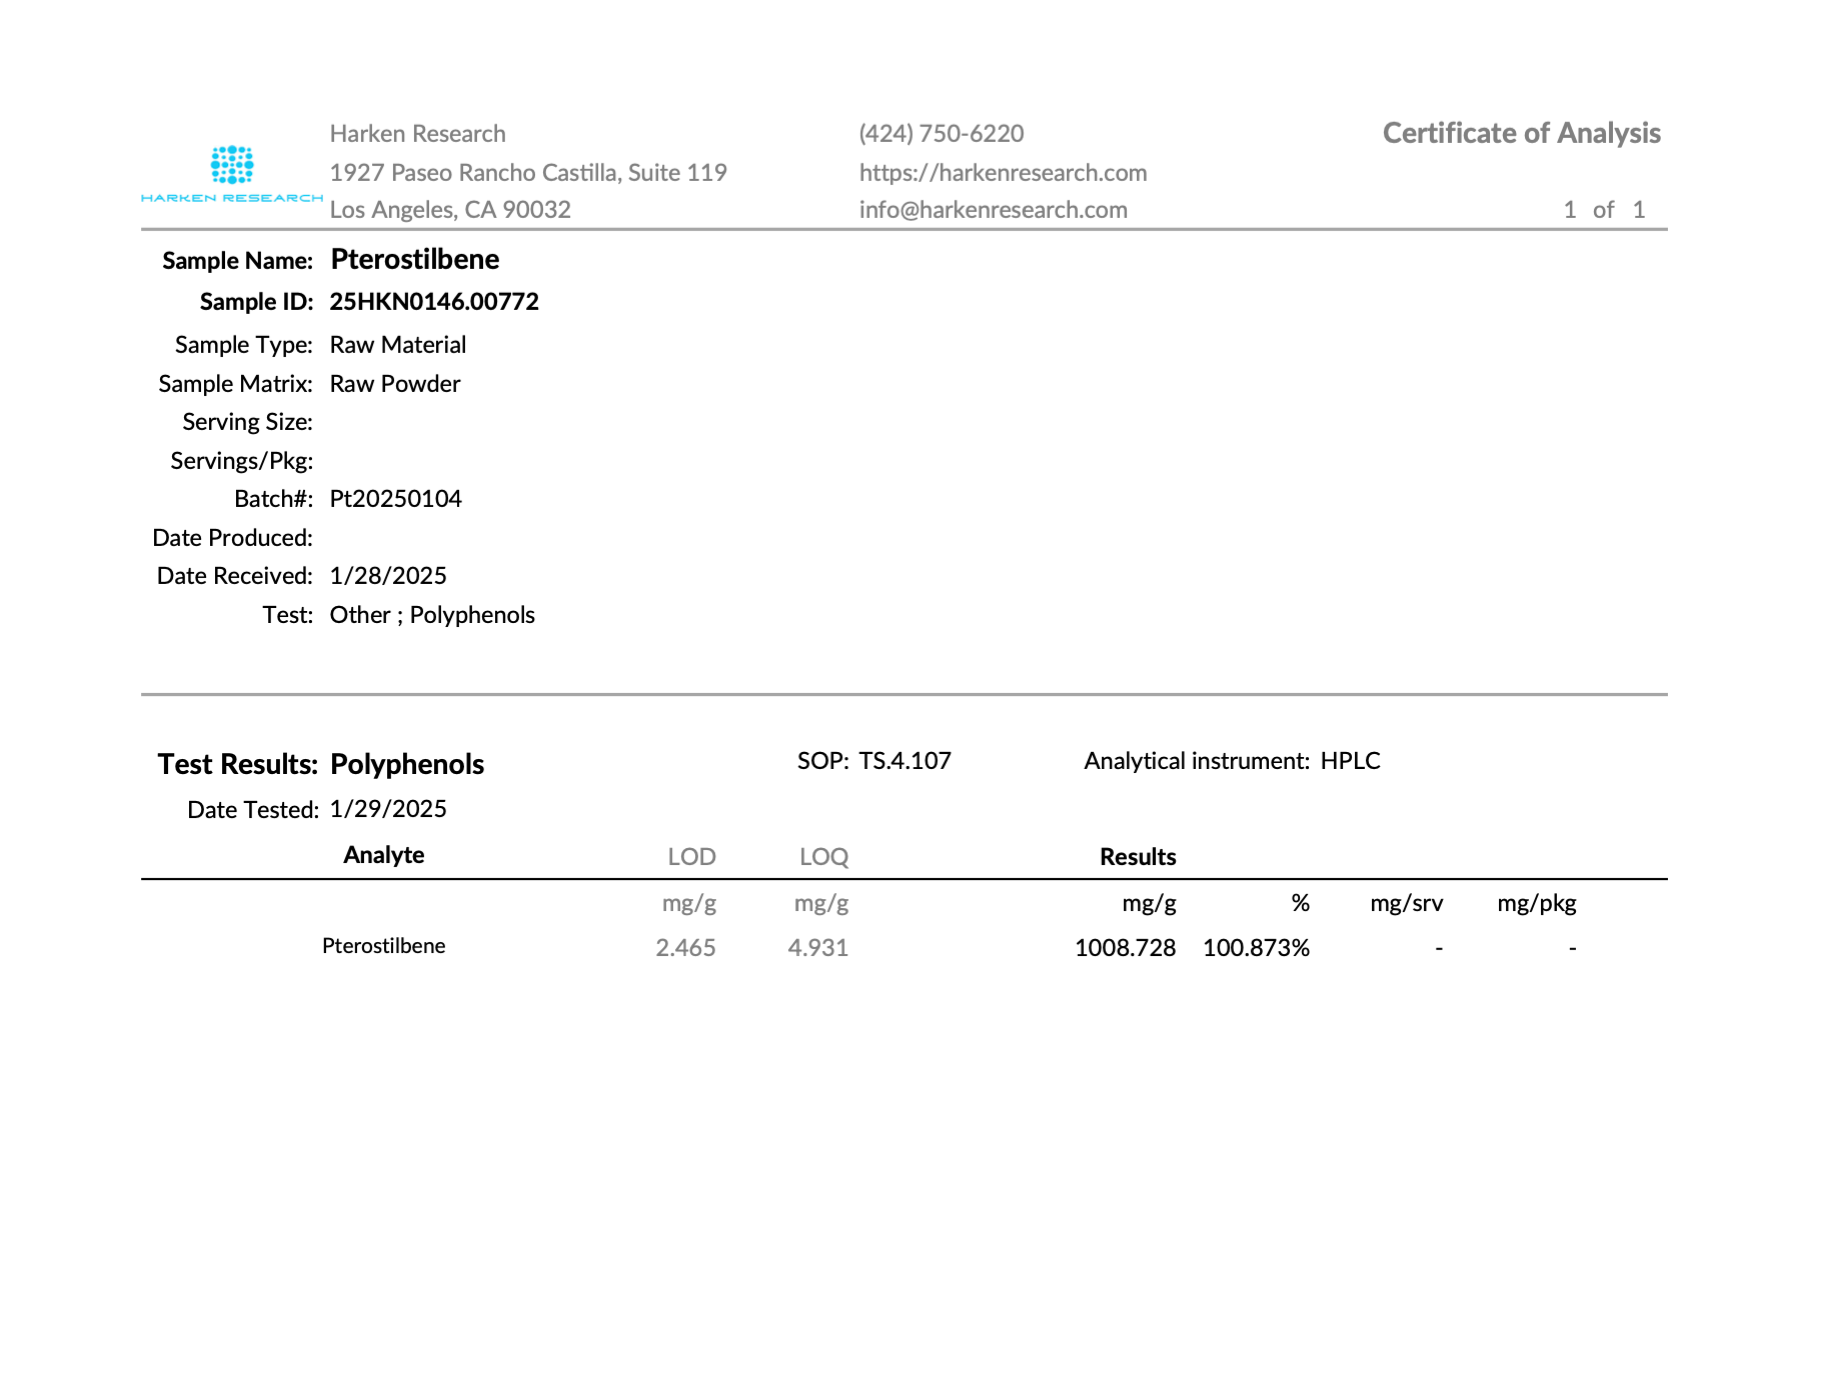This screenshot has height=1395, width=1822.
Task: Click the info@harkenresearch.com email address
Action: pos(993,210)
